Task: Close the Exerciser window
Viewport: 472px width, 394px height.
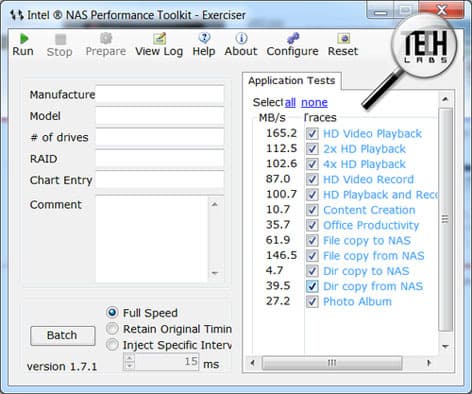Action: tap(442, 10)
